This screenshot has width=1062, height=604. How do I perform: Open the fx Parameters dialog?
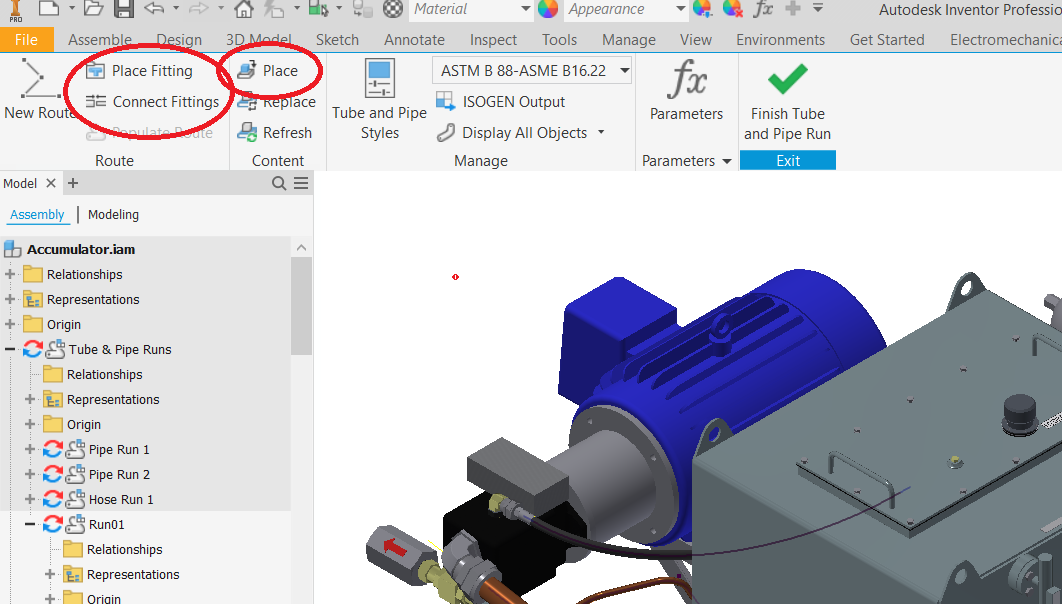coord(686,90)
